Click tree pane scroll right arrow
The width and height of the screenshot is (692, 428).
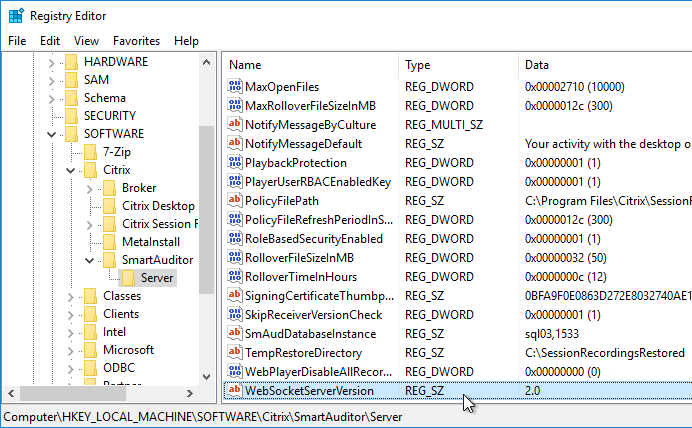pos(190,393)
